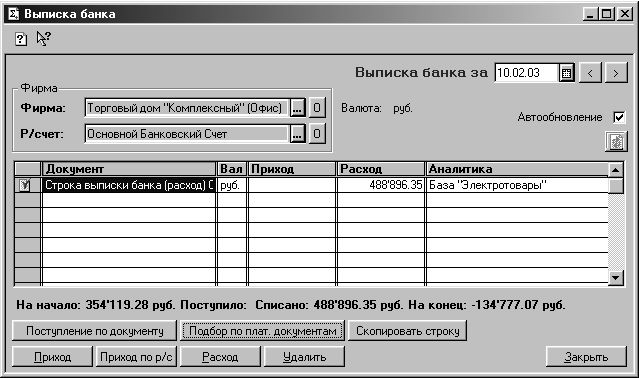This screenshot has width=639, height=378.
Task: Click the Приход по р/с button
Action: point(137,357)
